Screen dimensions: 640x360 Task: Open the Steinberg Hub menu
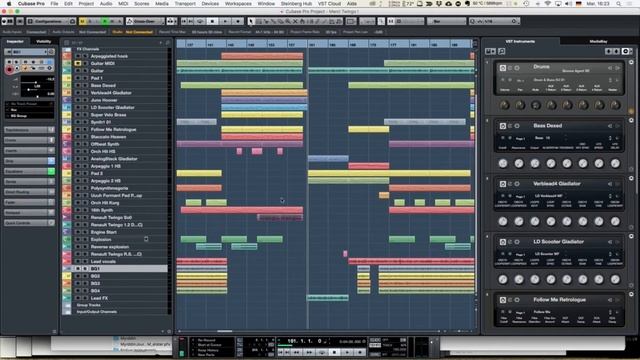click(x=296, y=4)
